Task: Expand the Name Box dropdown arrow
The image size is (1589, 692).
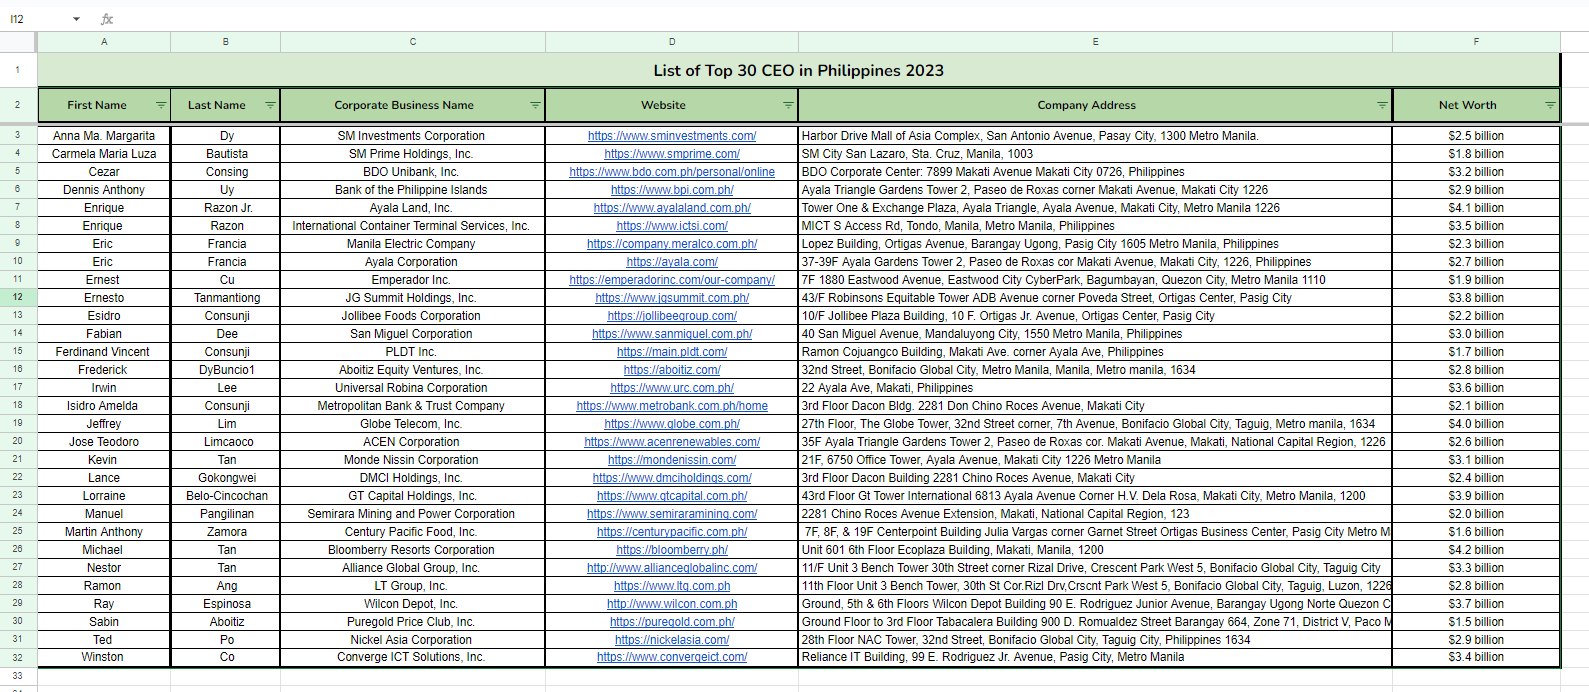Action: pos(76,19)
